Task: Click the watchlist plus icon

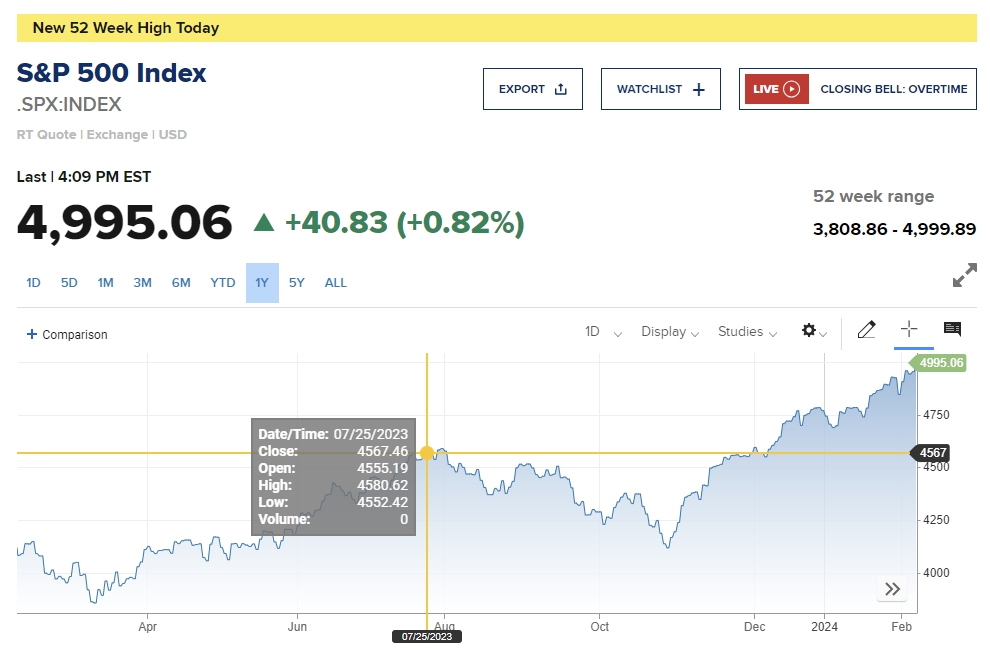Action: [698, 89]
